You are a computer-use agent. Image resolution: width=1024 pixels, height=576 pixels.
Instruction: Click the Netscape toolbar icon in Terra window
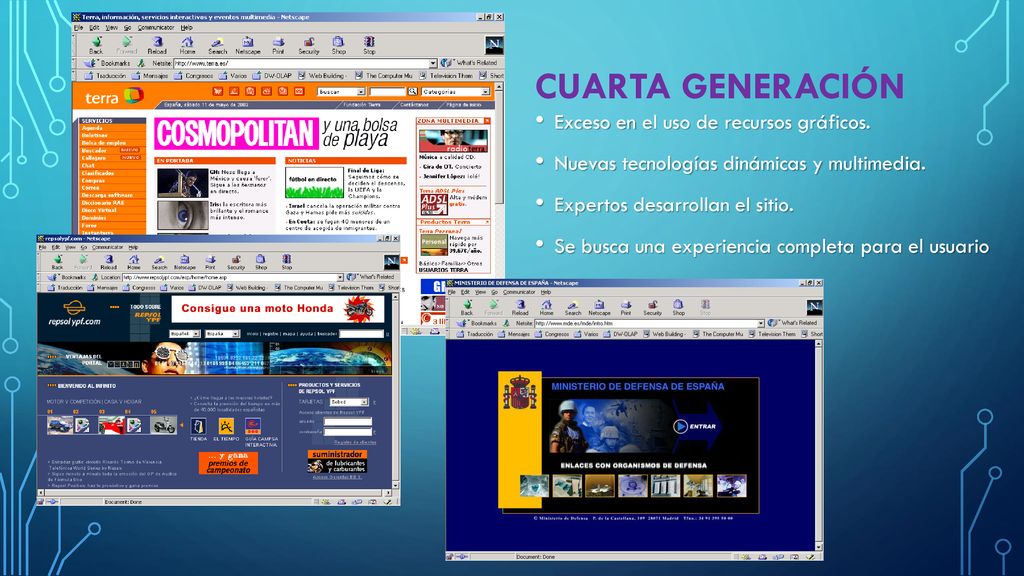coord(248,42)
